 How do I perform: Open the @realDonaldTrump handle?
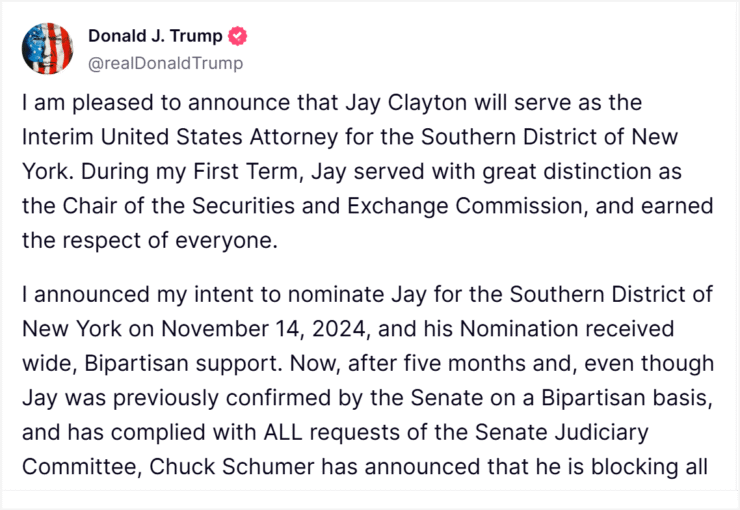pyautogui.click(x=166, y=63)
